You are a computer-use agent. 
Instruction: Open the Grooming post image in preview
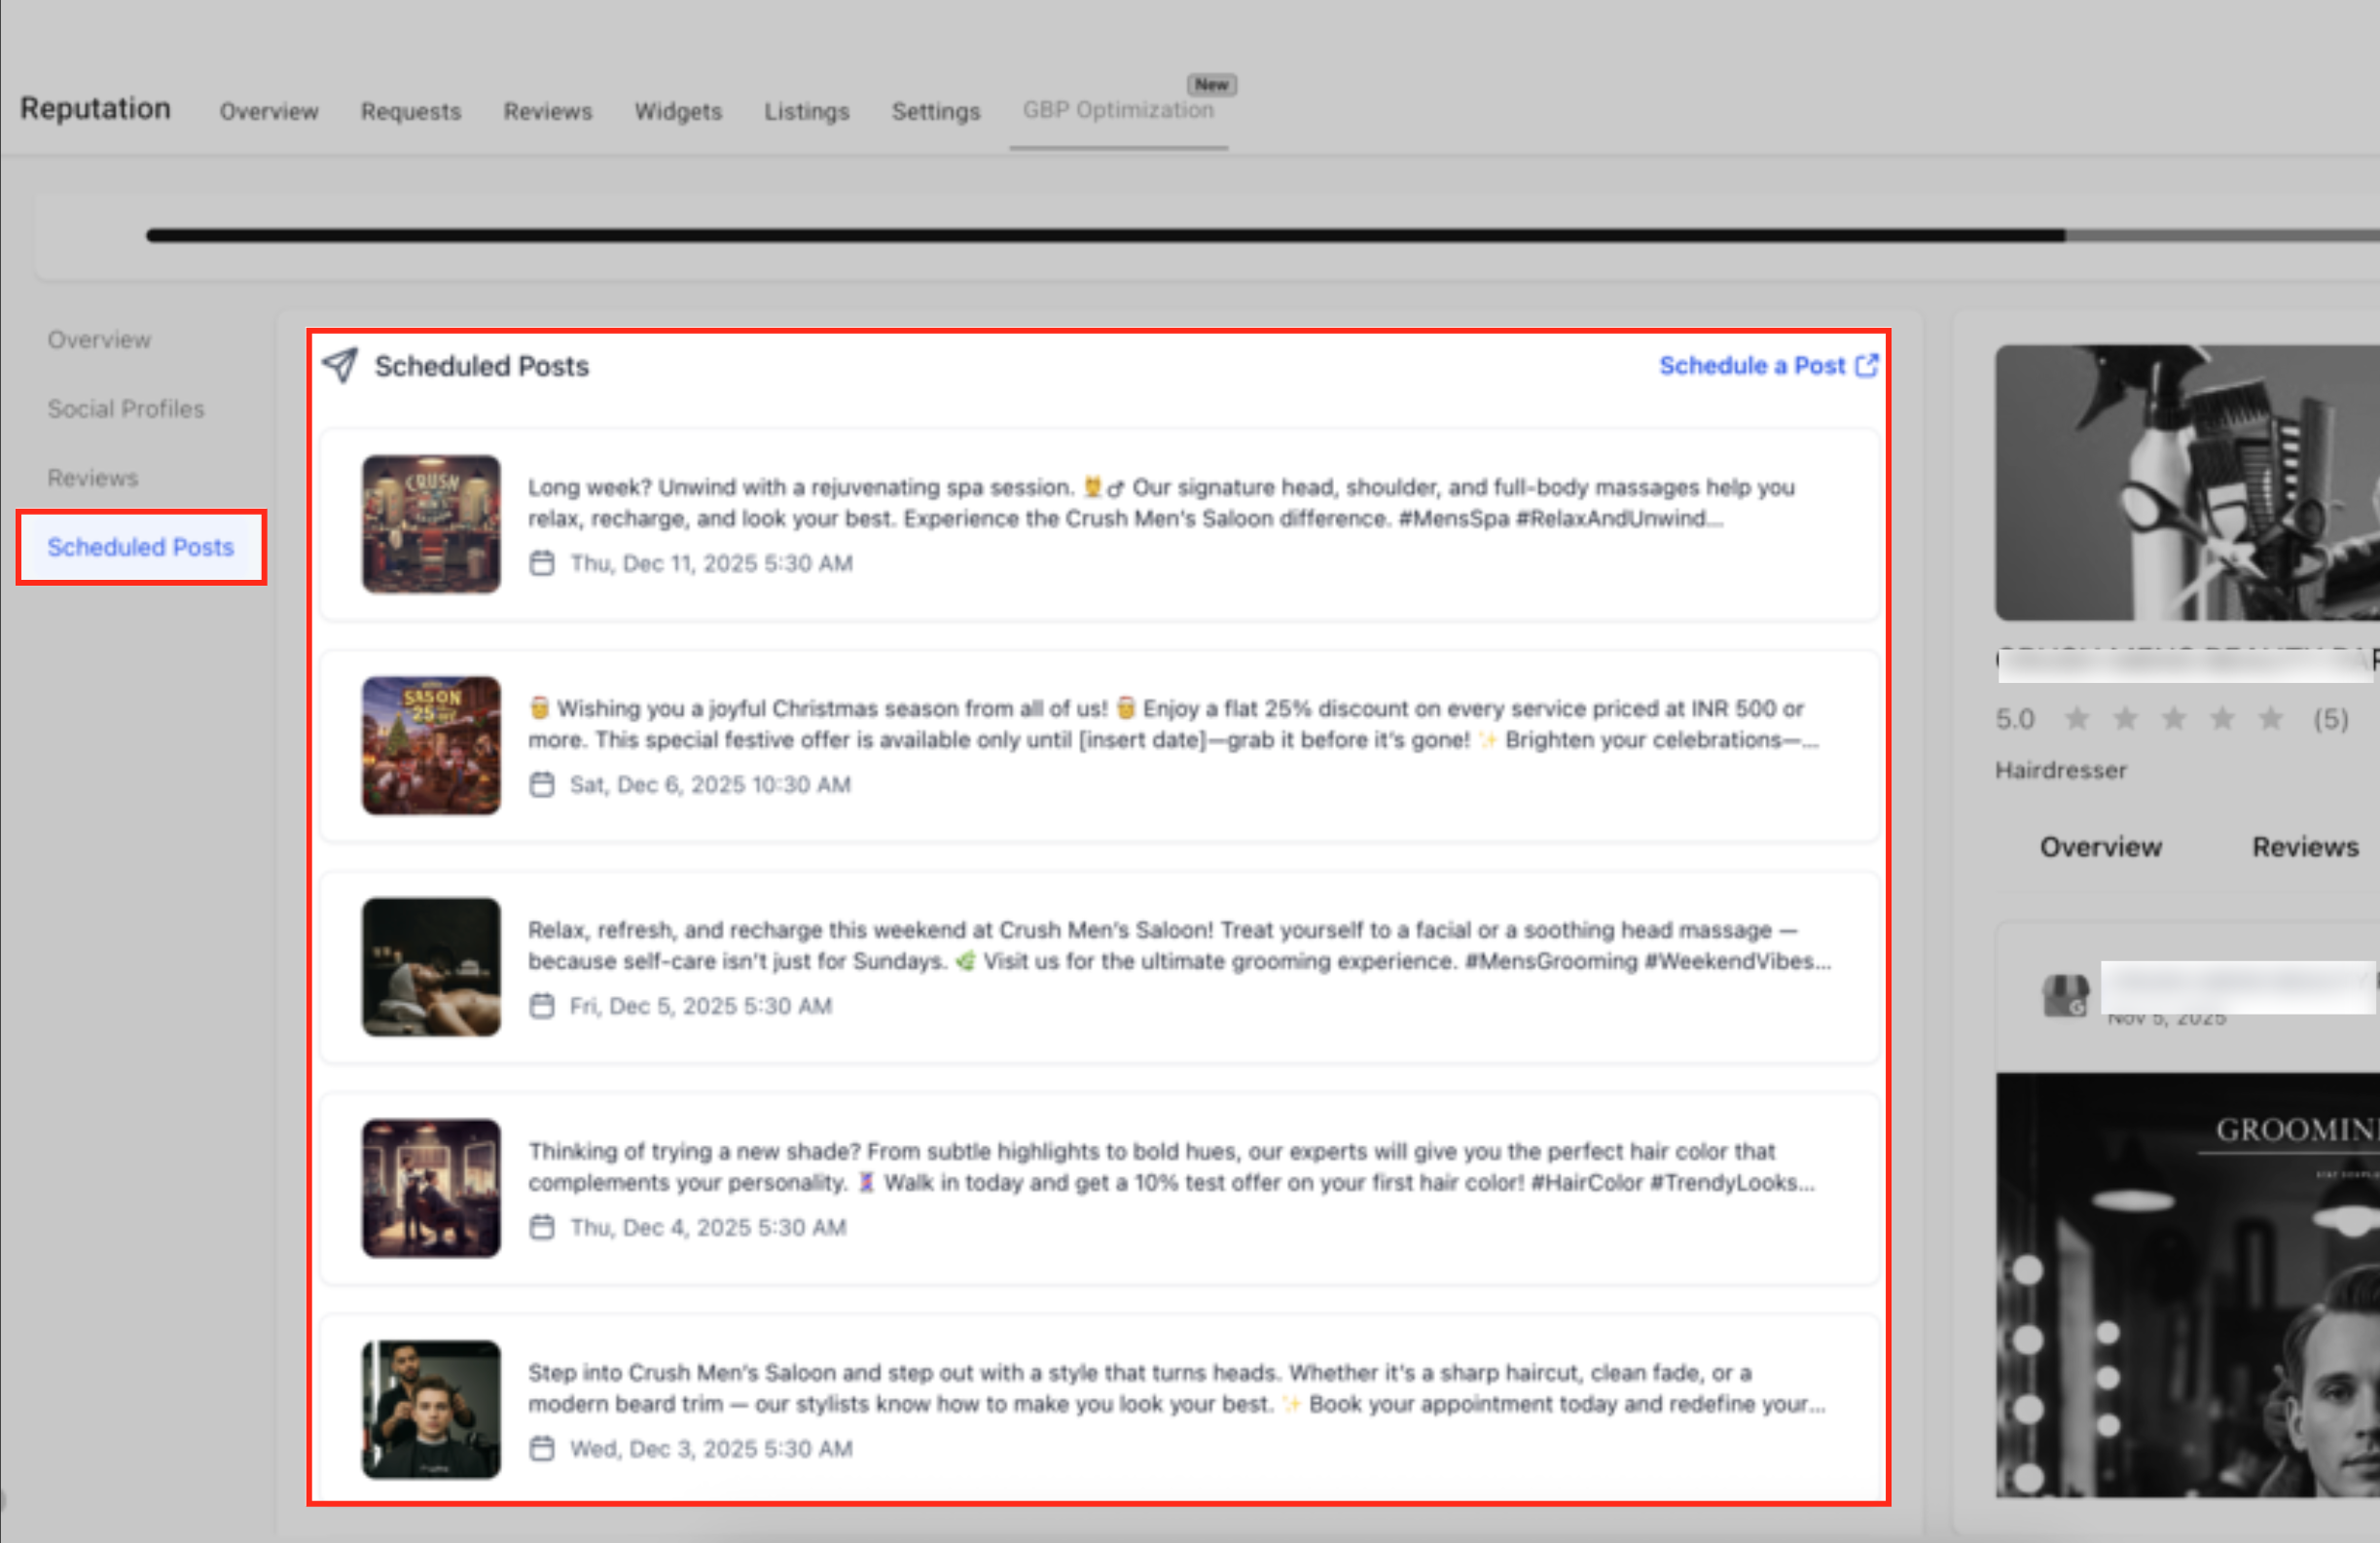(2187, 1285)
